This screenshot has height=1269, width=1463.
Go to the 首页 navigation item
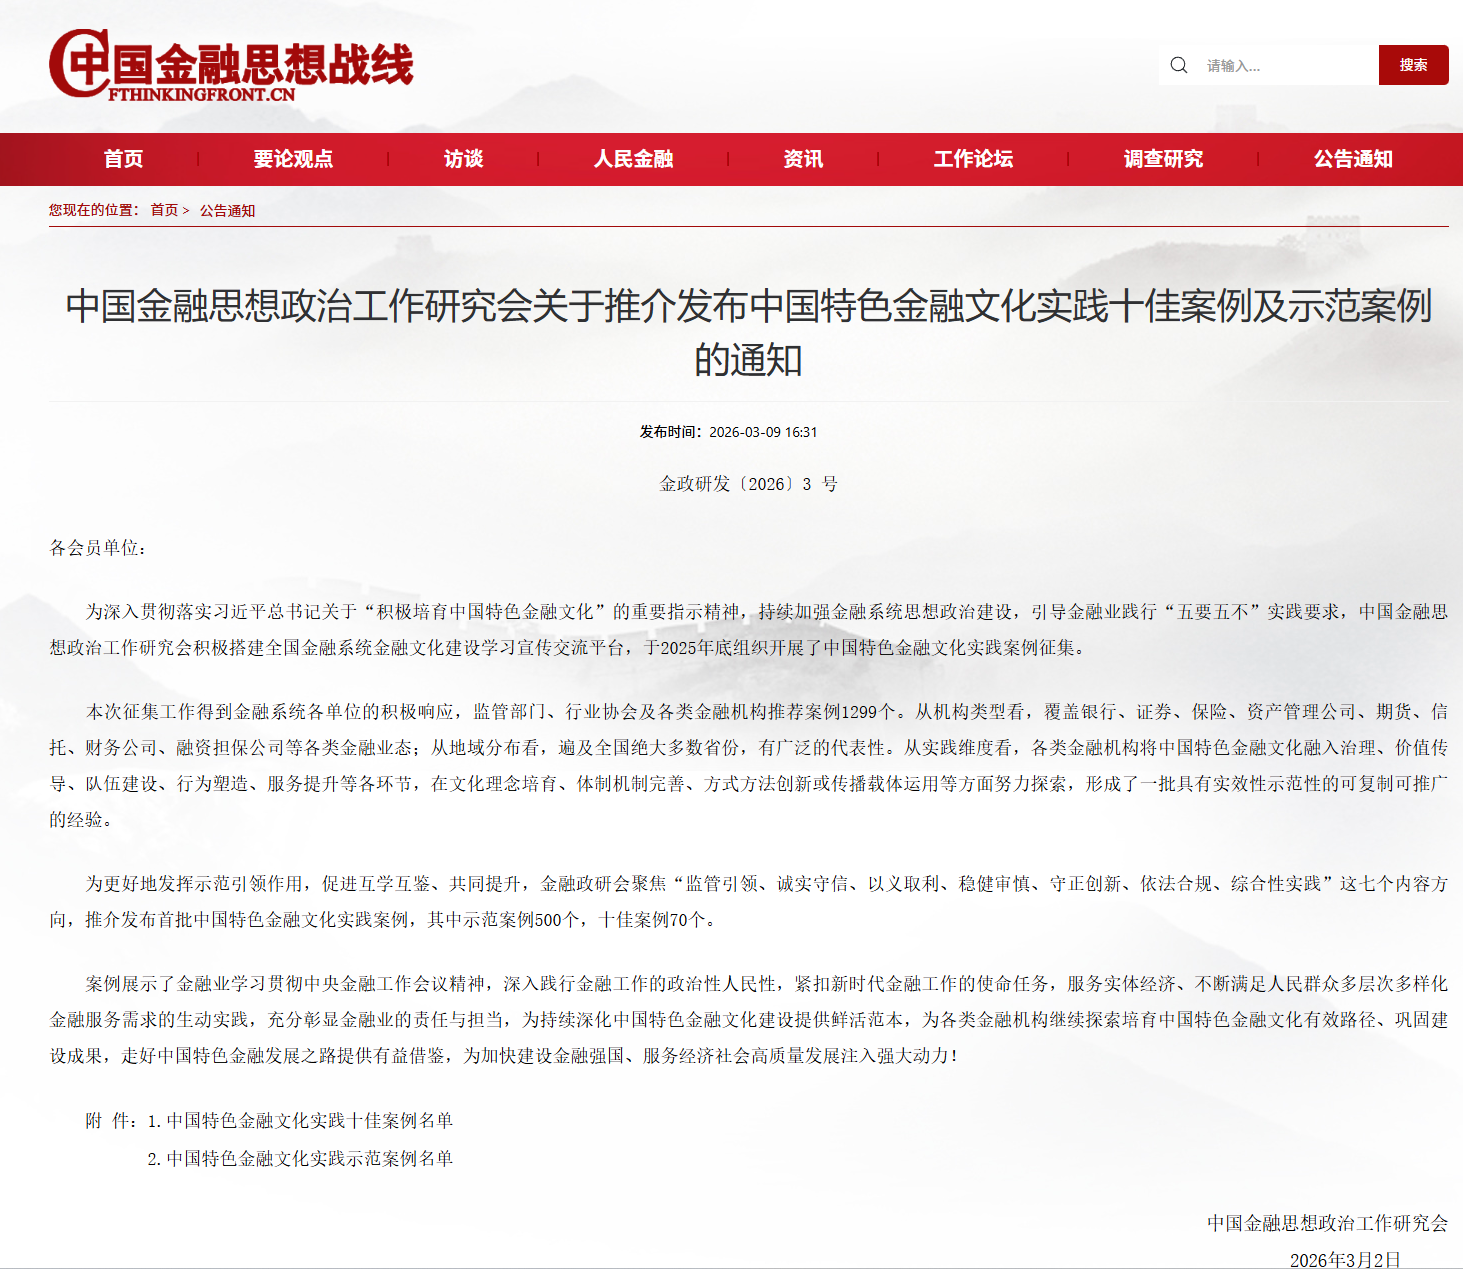(123, 159)
